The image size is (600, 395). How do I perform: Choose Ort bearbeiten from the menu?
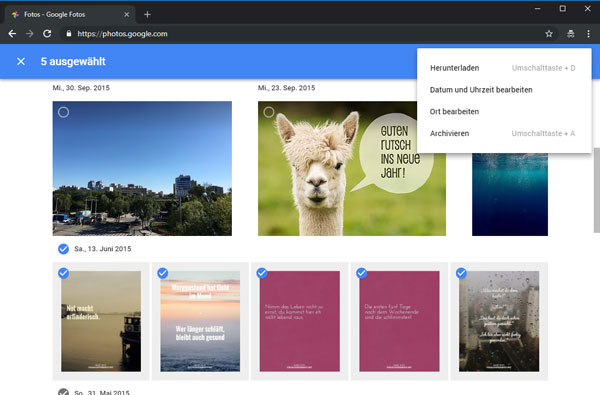tap(504, 112)
